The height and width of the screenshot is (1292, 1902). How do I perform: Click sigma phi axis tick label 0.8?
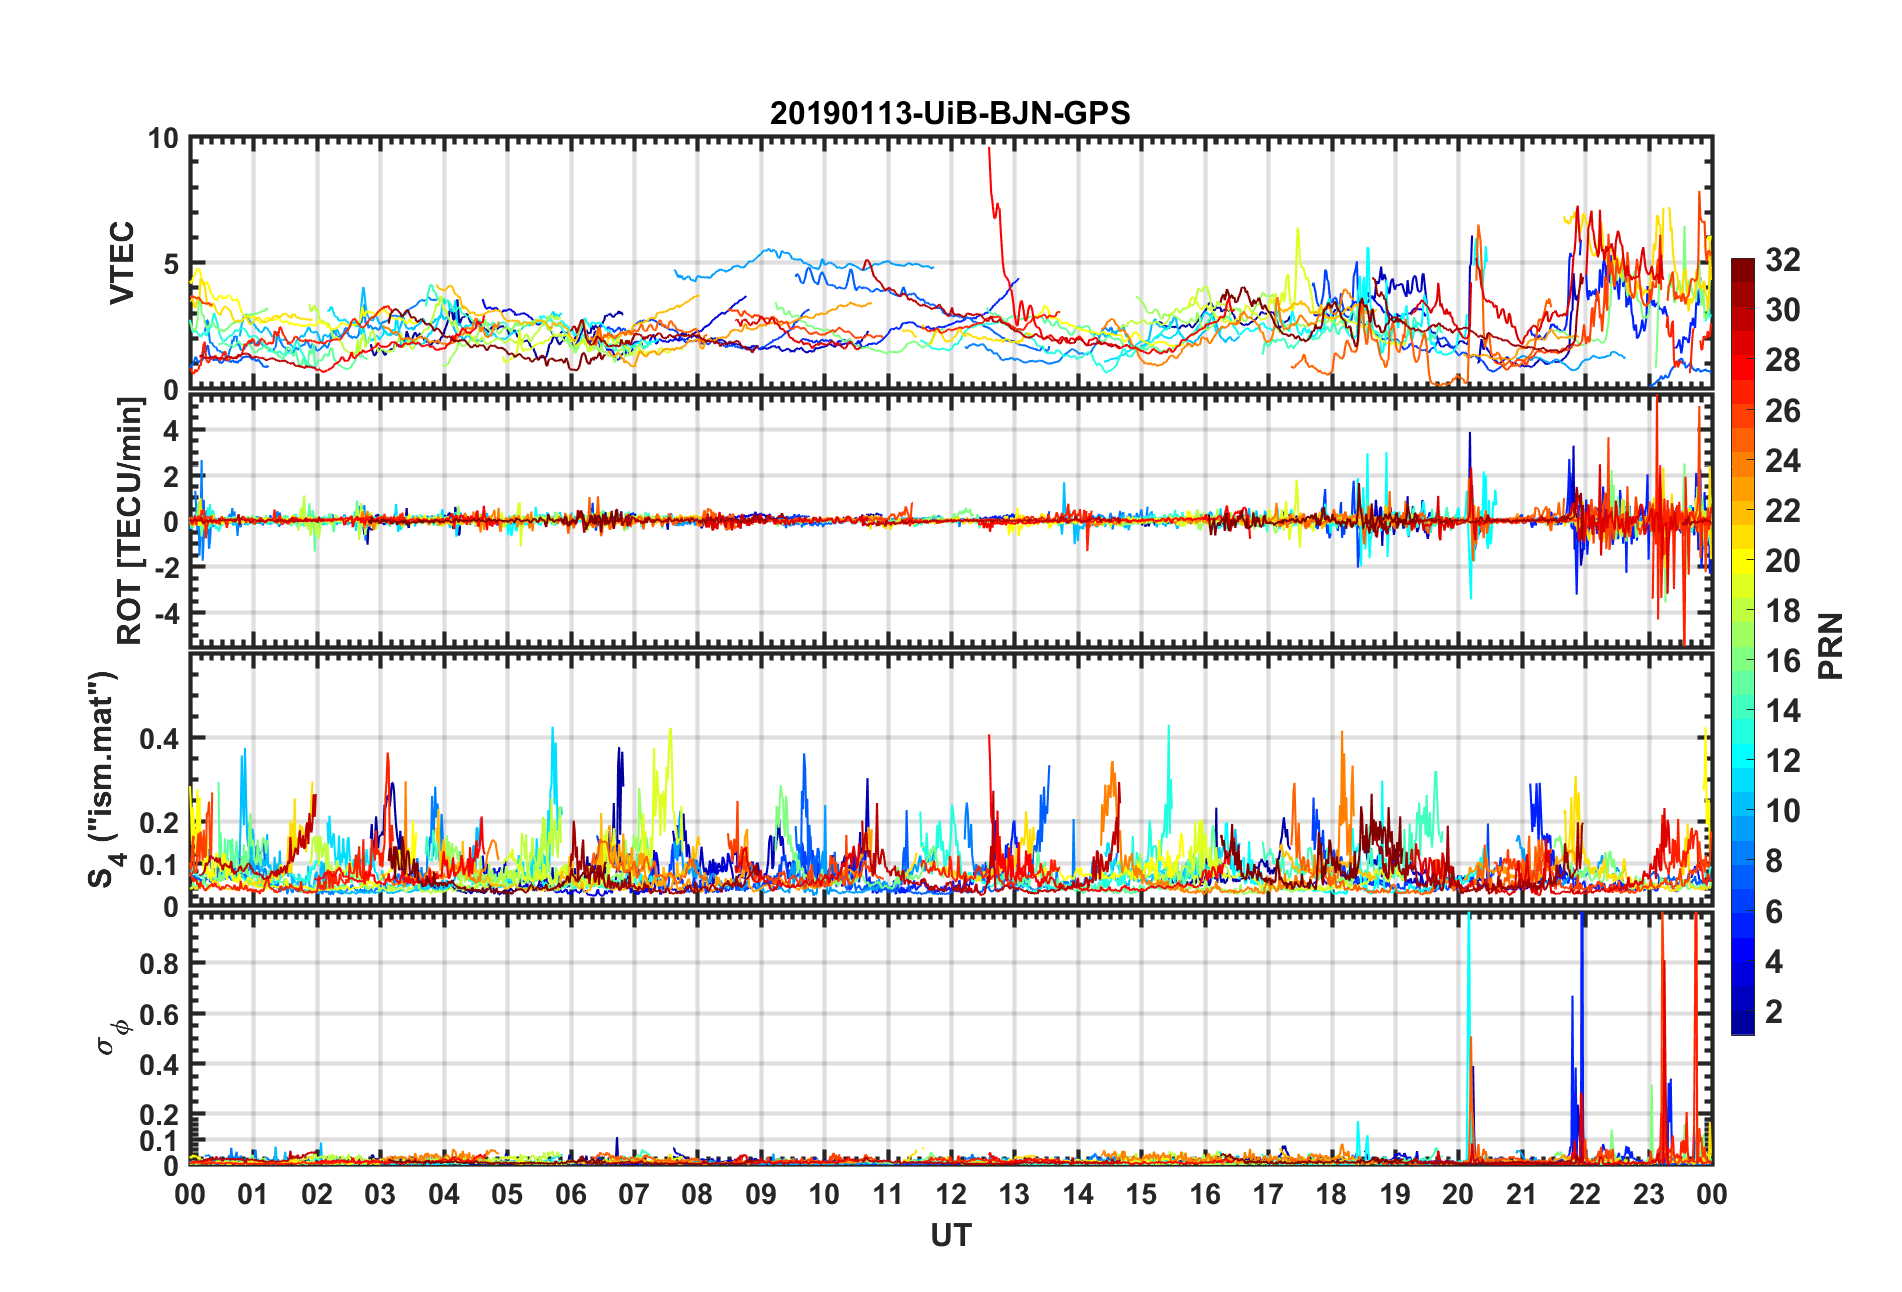point(159,964)
